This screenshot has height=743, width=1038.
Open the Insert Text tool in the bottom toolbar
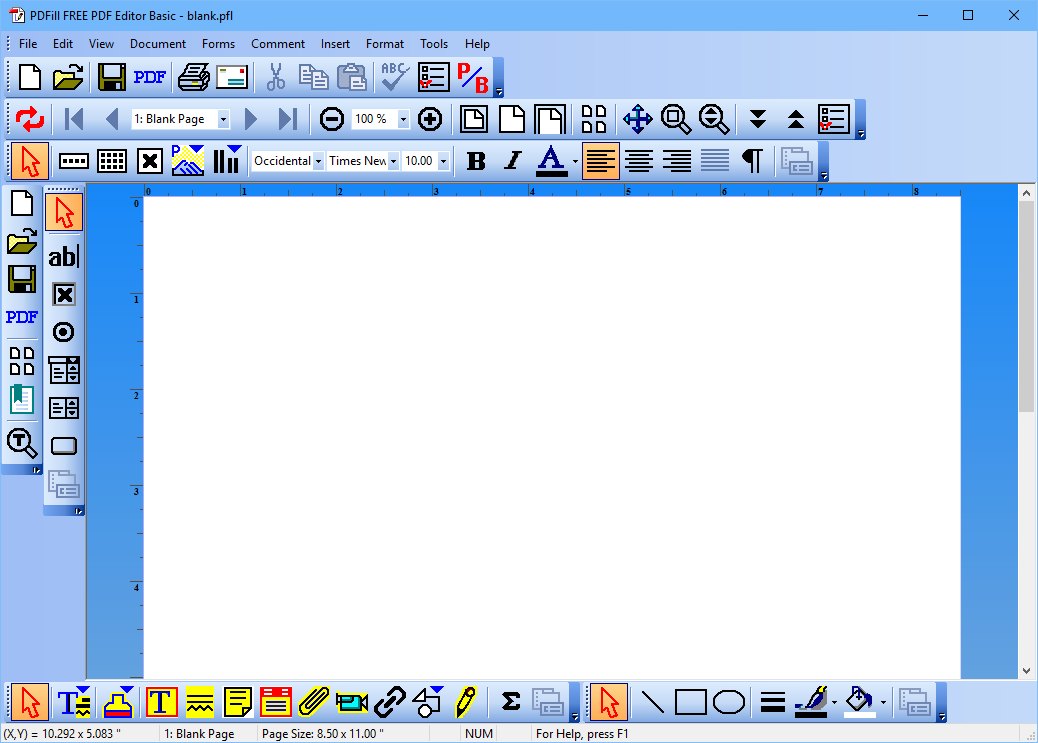point(160,702)
